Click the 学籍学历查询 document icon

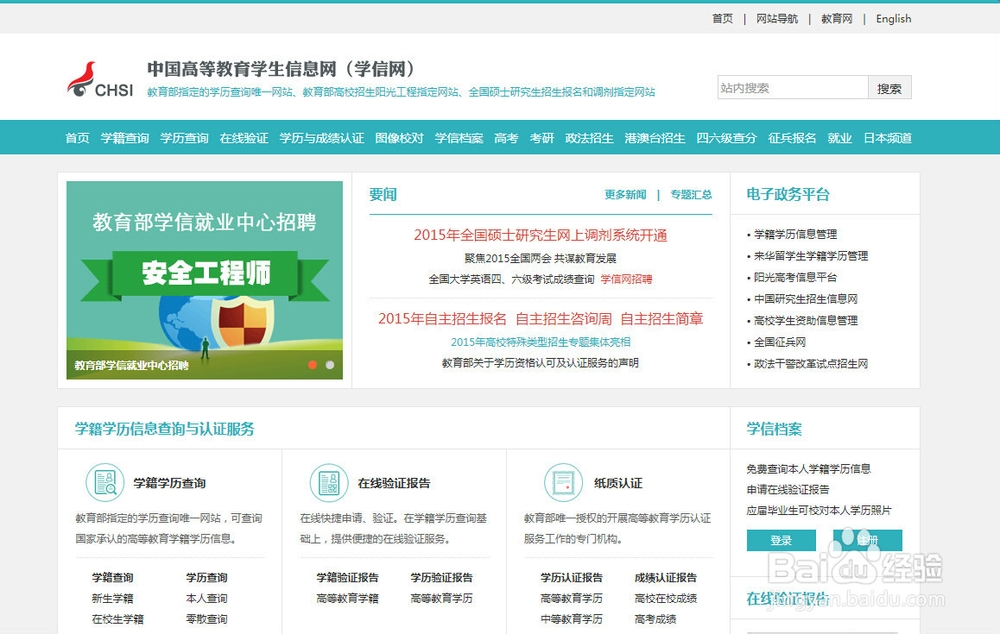coord(105,482)
